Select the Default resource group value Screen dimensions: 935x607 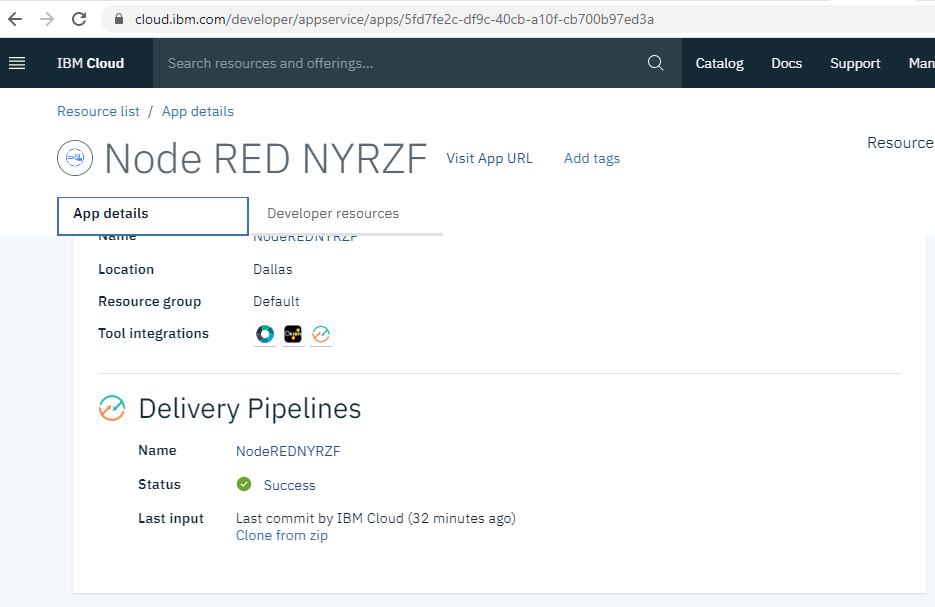coord(276,301)
